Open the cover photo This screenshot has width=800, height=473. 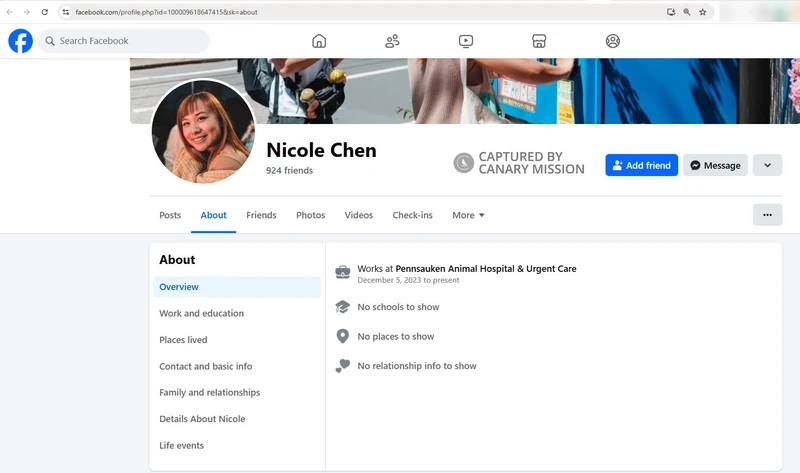465,91
